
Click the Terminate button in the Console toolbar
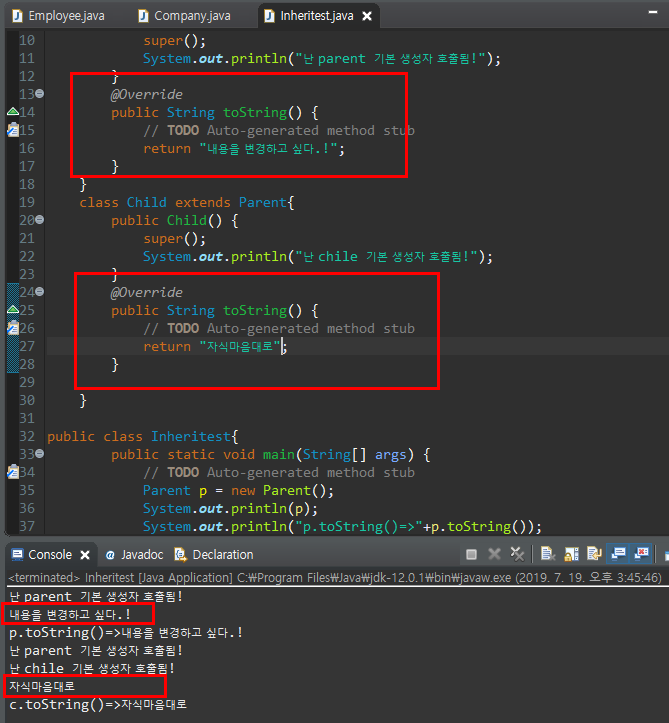(471, 554)
